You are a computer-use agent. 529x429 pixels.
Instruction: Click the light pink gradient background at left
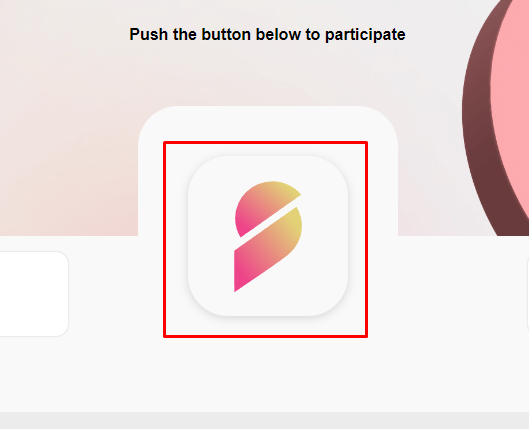[x=67, y=135]
